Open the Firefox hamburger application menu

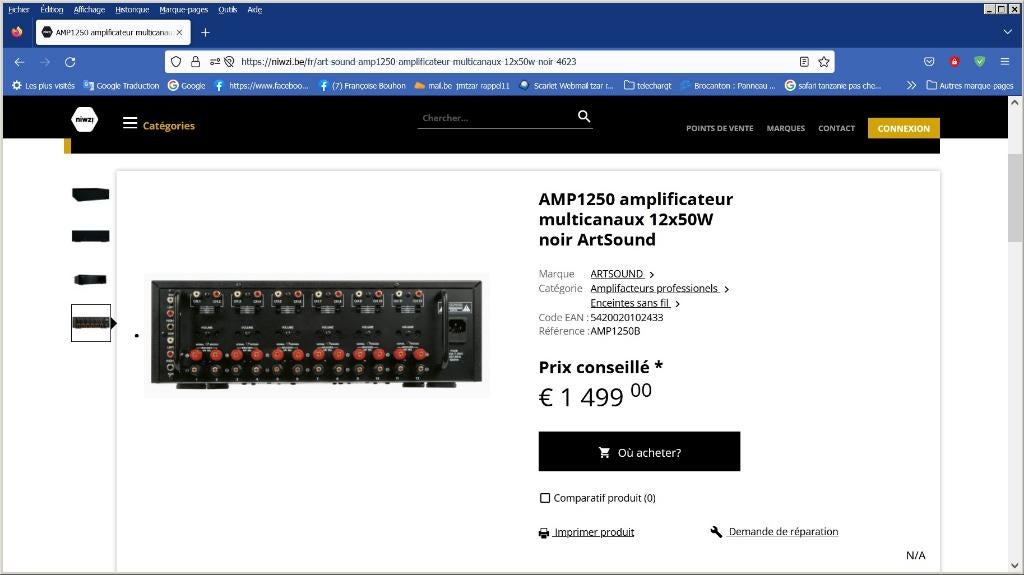(x=1004, y=61)
